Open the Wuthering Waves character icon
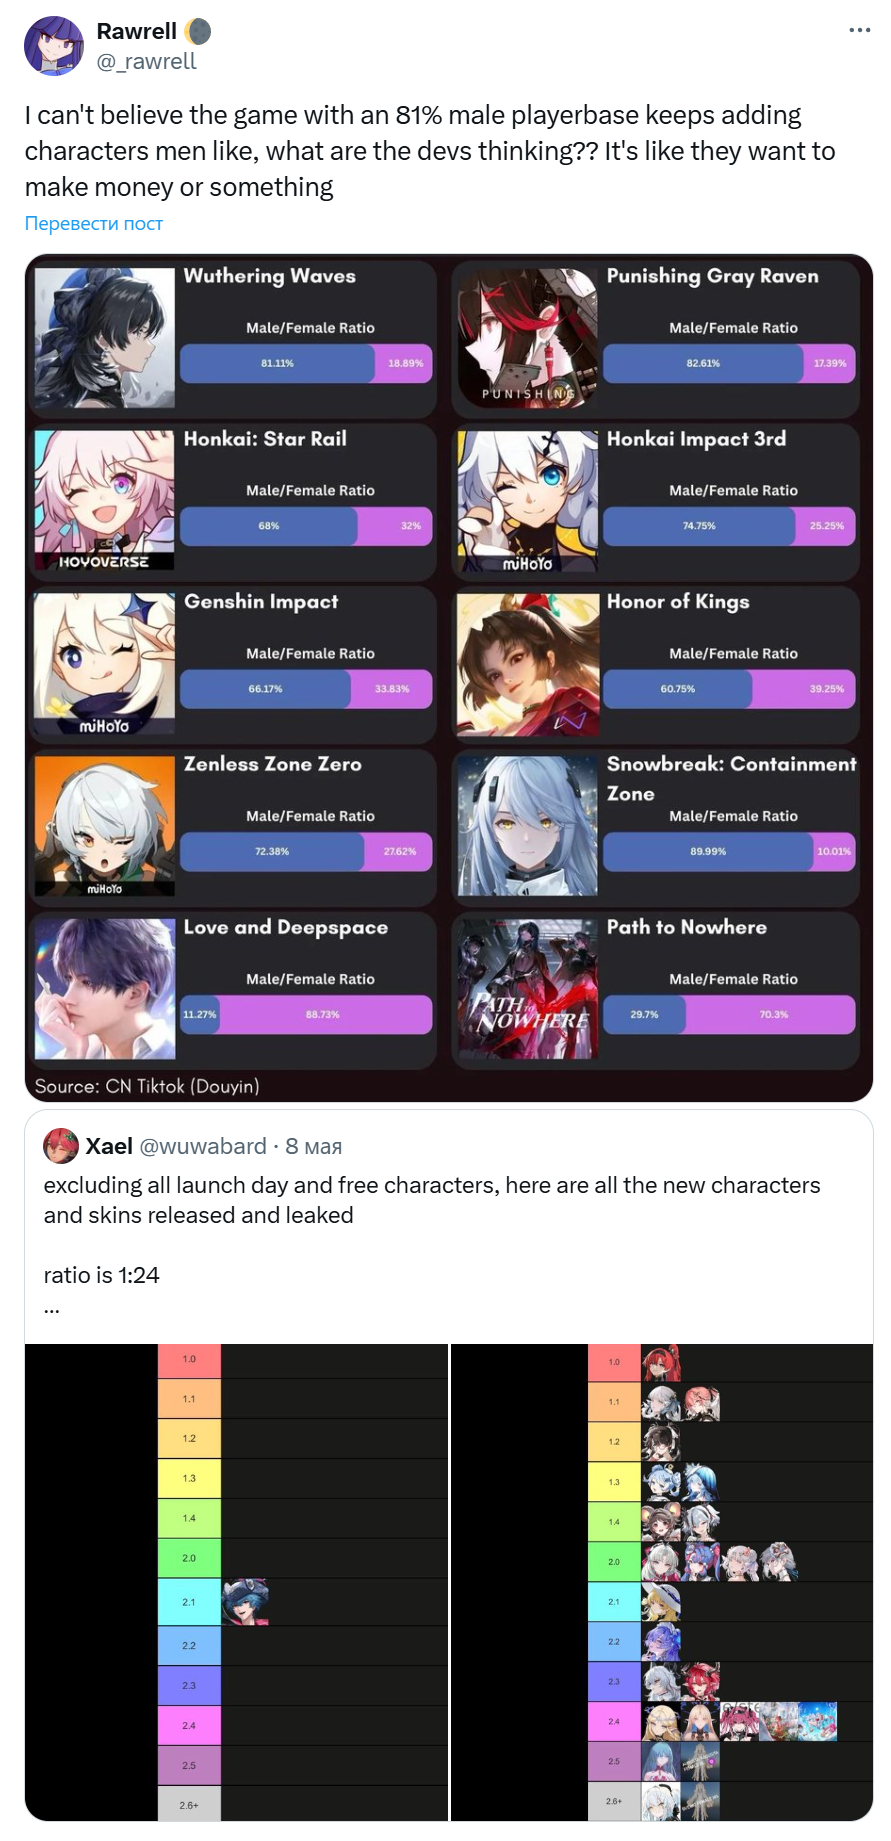The width and height of the screenshot is (891, 1841). pos(105,337)
